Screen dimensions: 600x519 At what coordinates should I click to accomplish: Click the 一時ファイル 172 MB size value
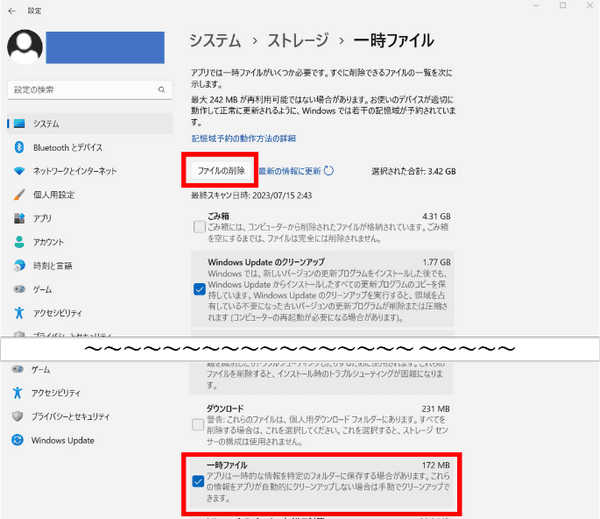tap(435, 465)
